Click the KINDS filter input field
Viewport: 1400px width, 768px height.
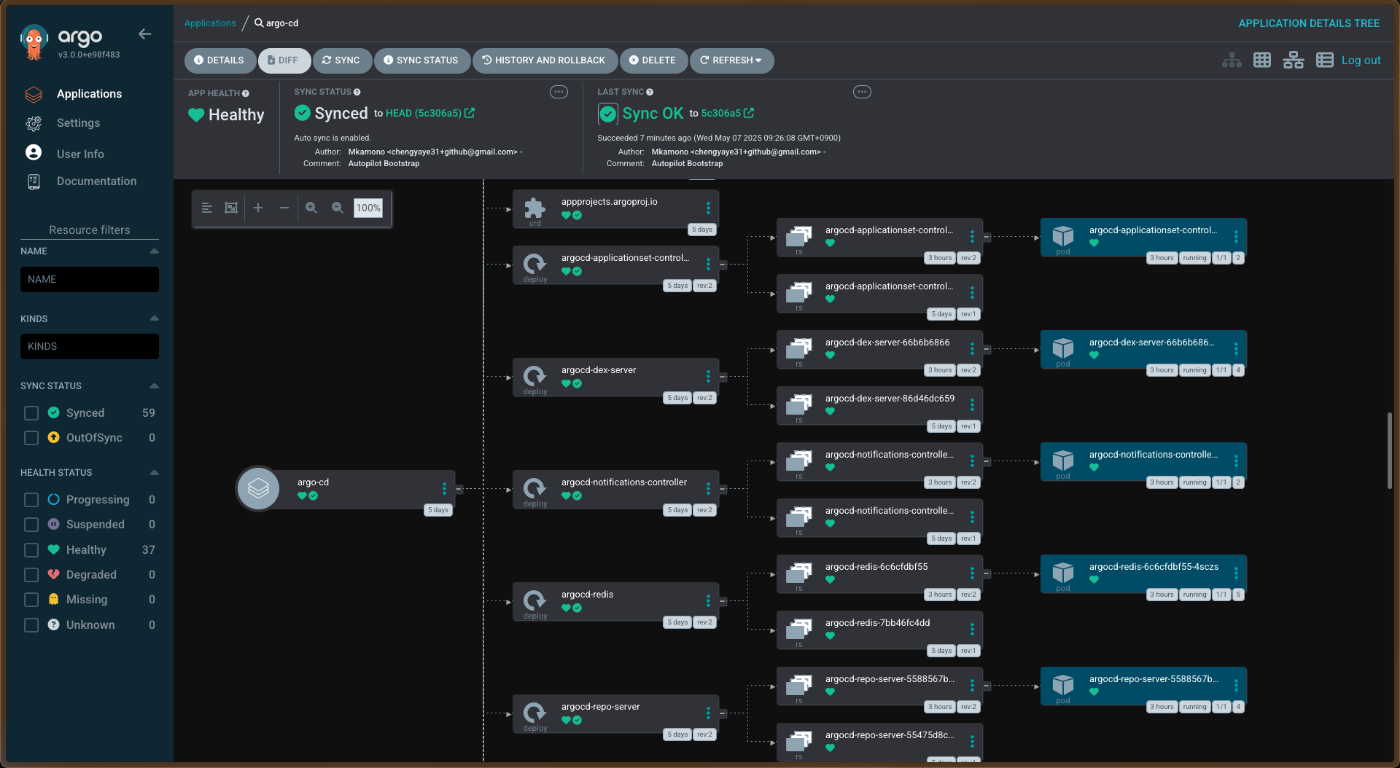89,346
